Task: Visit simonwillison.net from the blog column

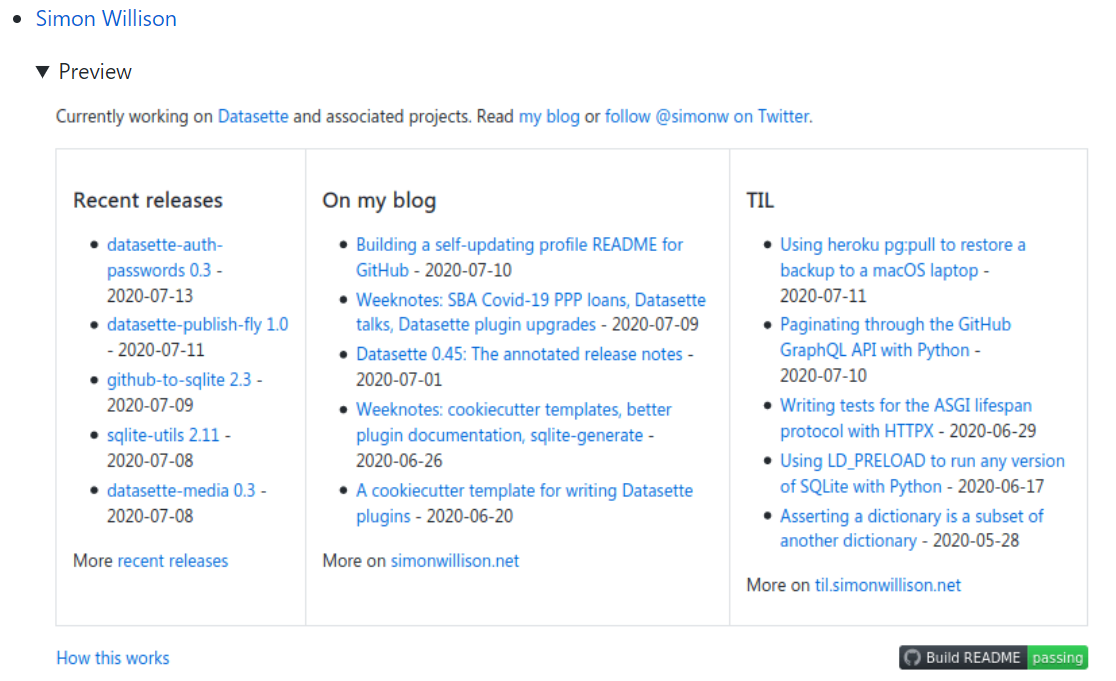Action: click(x=454, y=561)
